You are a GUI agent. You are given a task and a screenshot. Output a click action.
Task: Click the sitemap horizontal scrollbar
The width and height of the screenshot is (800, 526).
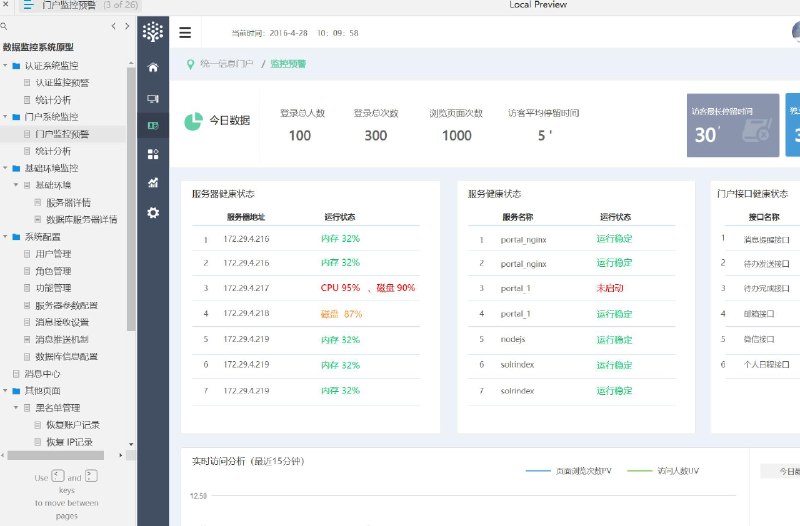tap(56, 455)
